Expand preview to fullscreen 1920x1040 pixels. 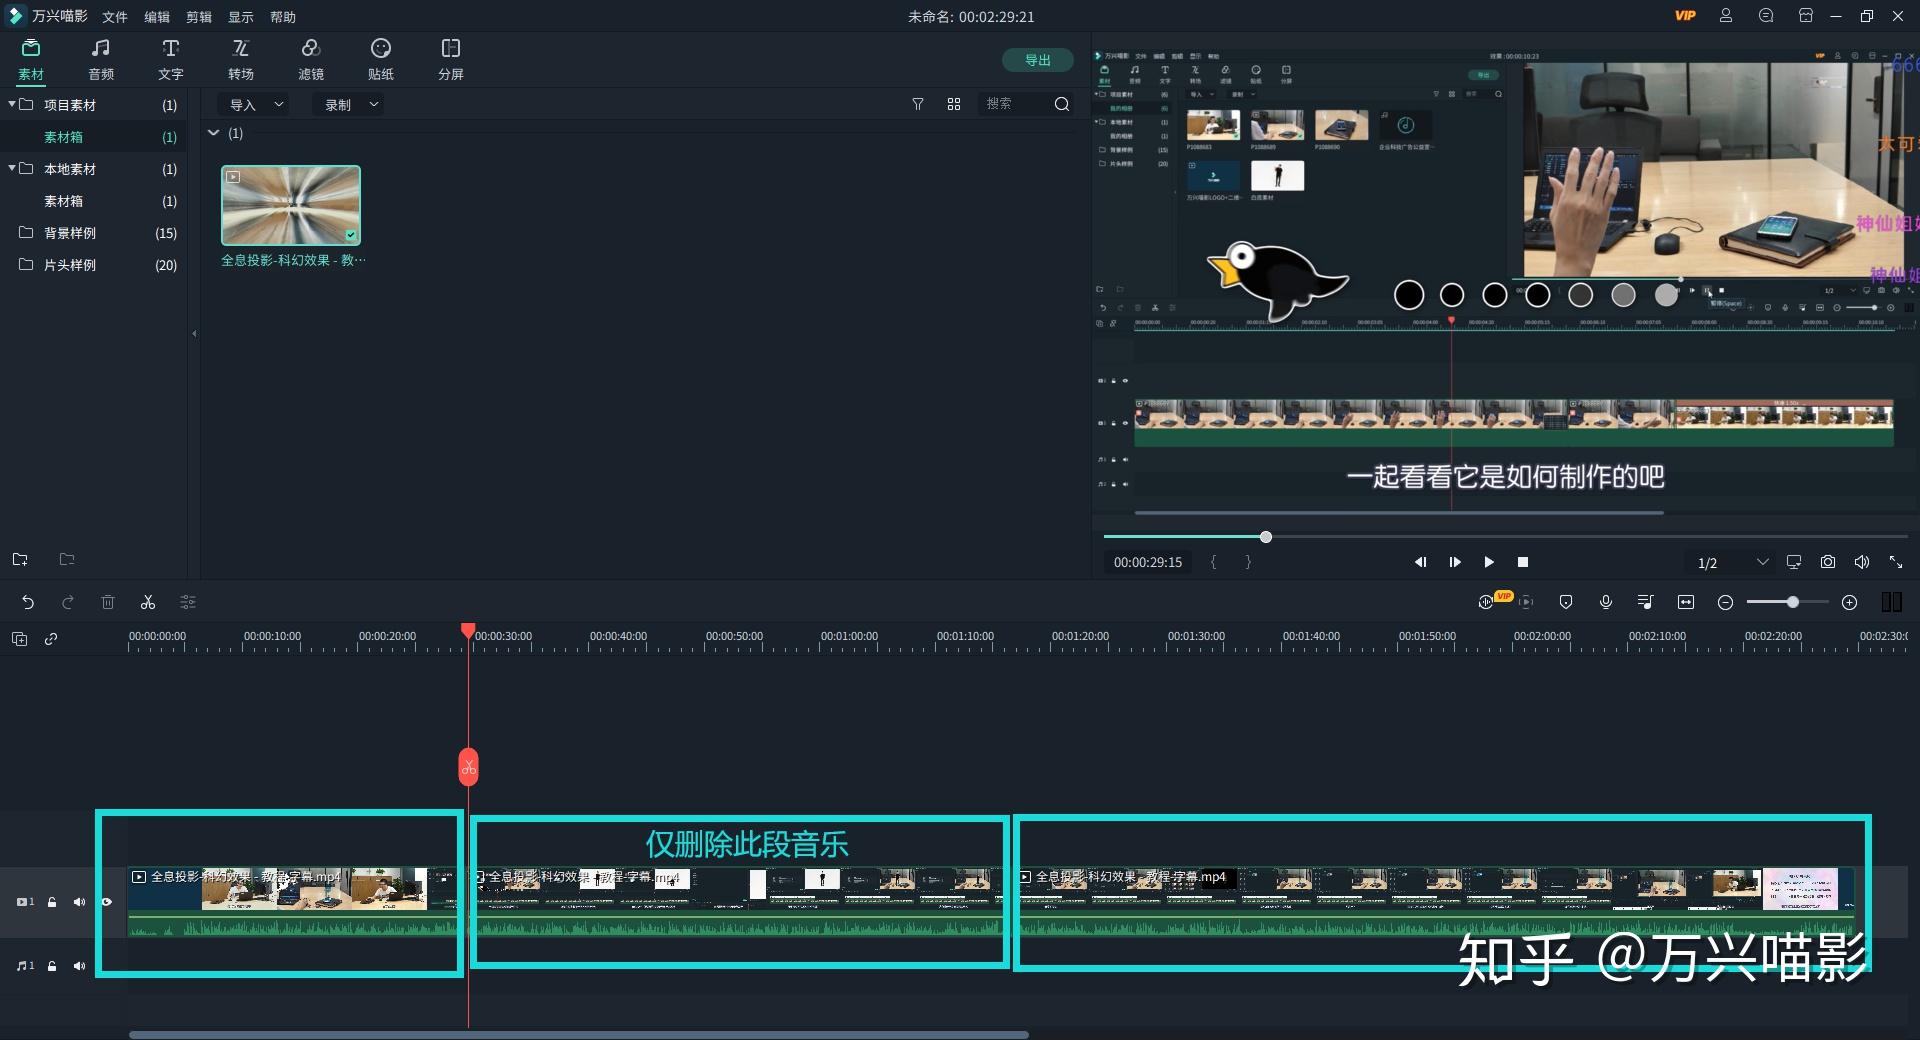pyautogui.click(x=1896, y=562)
